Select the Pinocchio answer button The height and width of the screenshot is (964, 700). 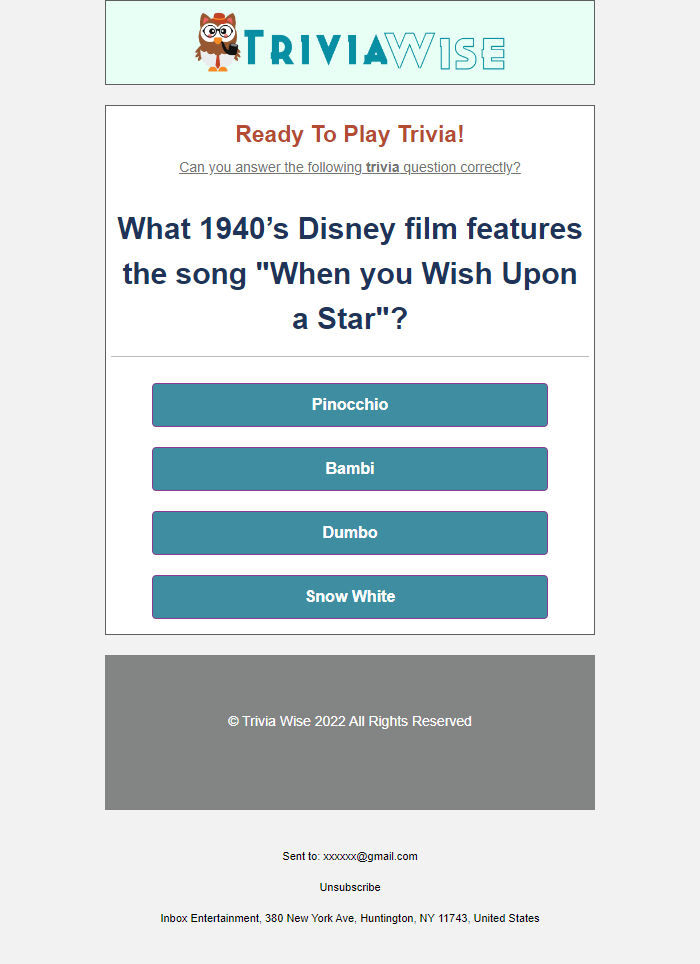pyautogui.click(x=349, y=405)
